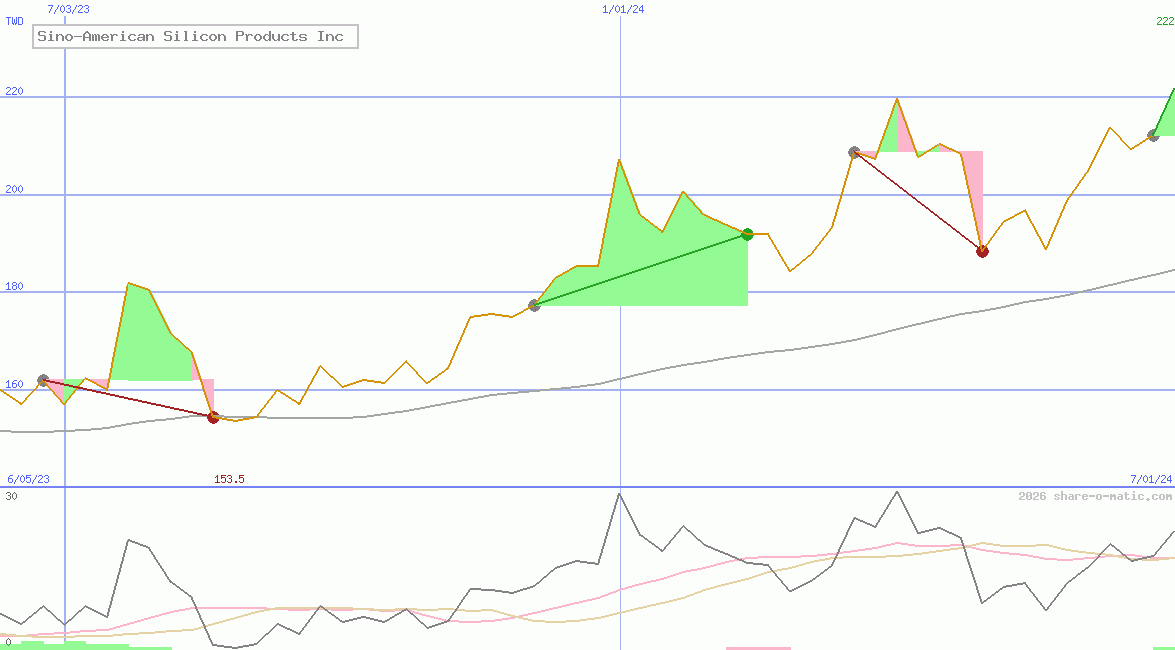Click the 220 price axis label
The height and width of the screenshot is (650, 1175).
14,91
